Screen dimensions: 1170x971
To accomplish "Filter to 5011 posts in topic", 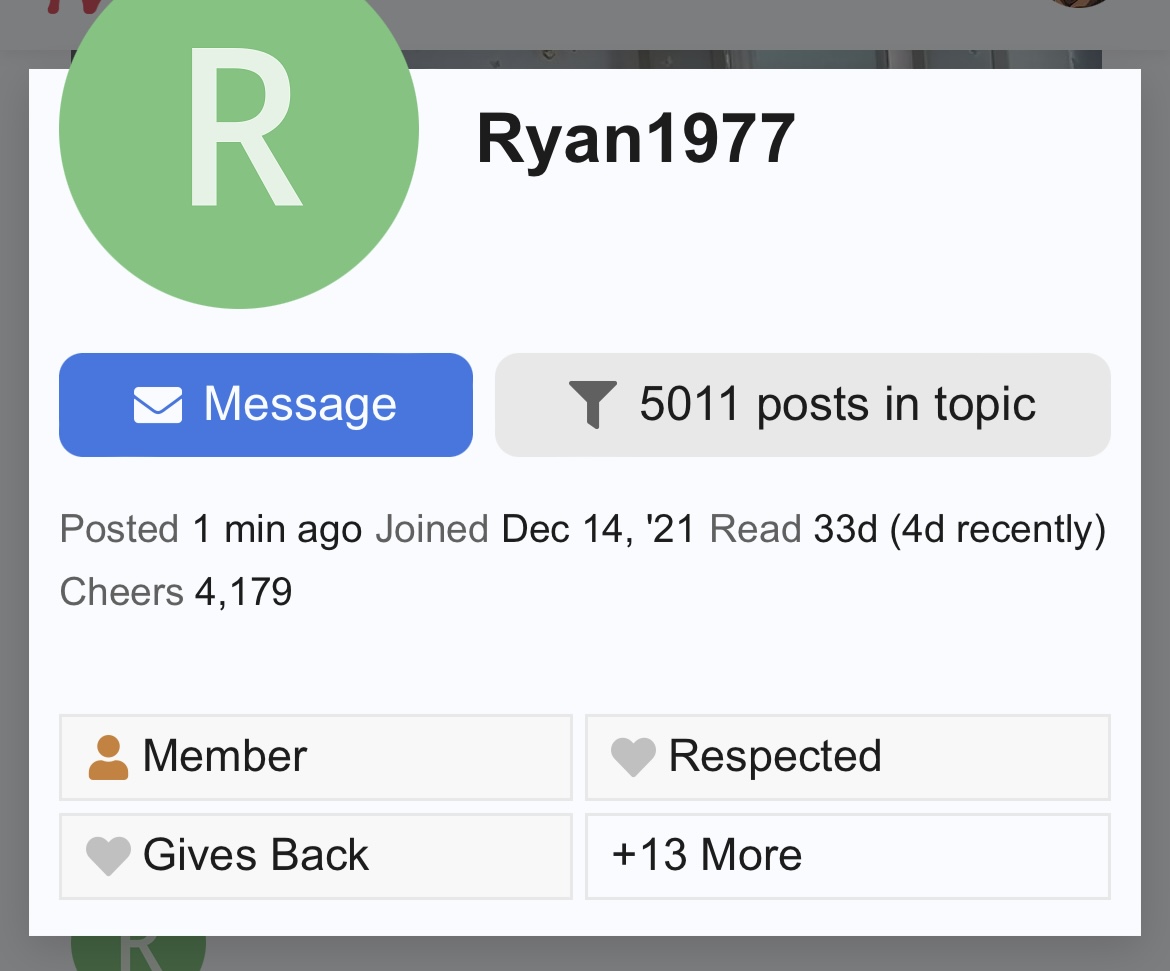I will pyautogui.click(x=803, y=405).
